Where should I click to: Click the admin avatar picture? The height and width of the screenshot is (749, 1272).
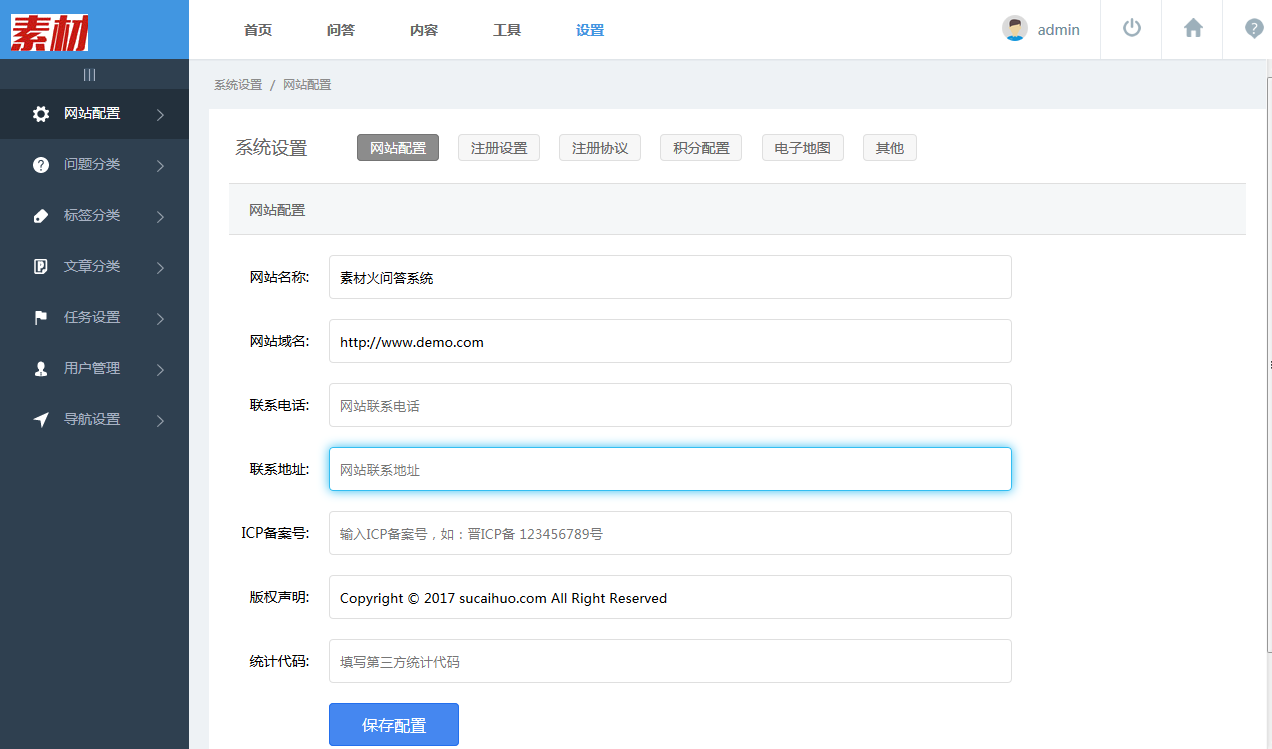pyautogui.click(x=1015, y=29)
